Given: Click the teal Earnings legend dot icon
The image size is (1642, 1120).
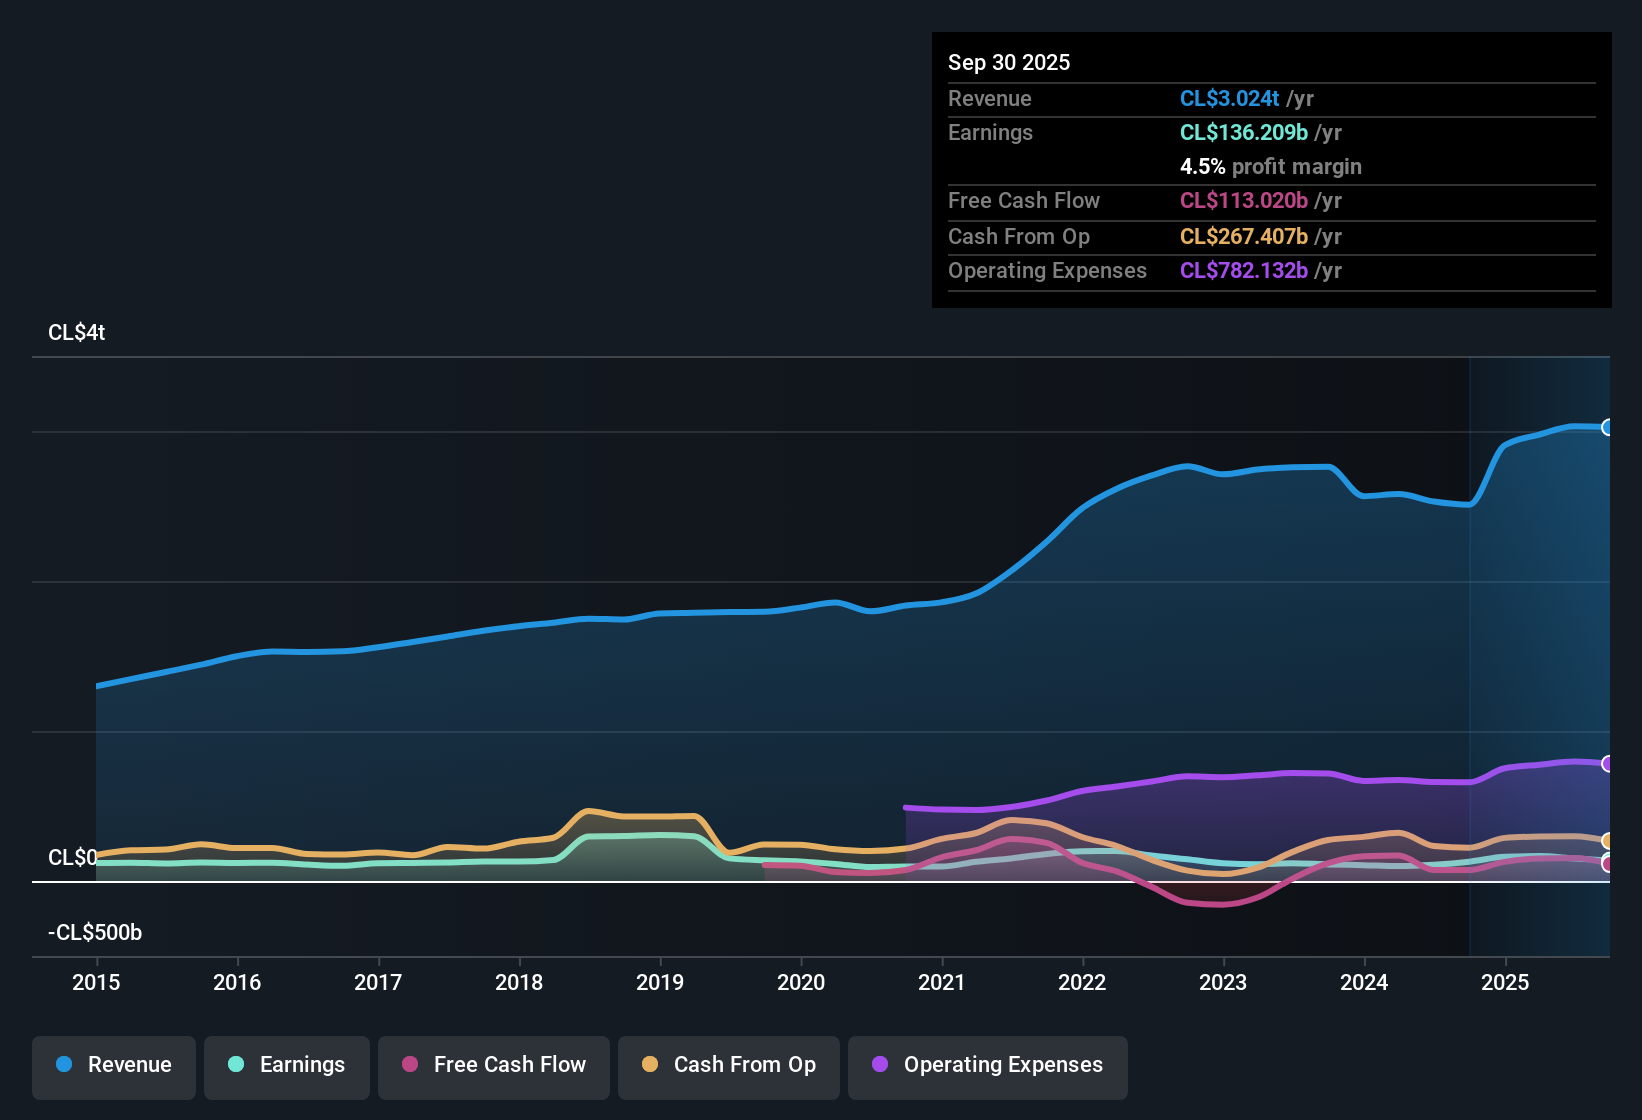Looking at the screenshot, I should [236, 1065].
